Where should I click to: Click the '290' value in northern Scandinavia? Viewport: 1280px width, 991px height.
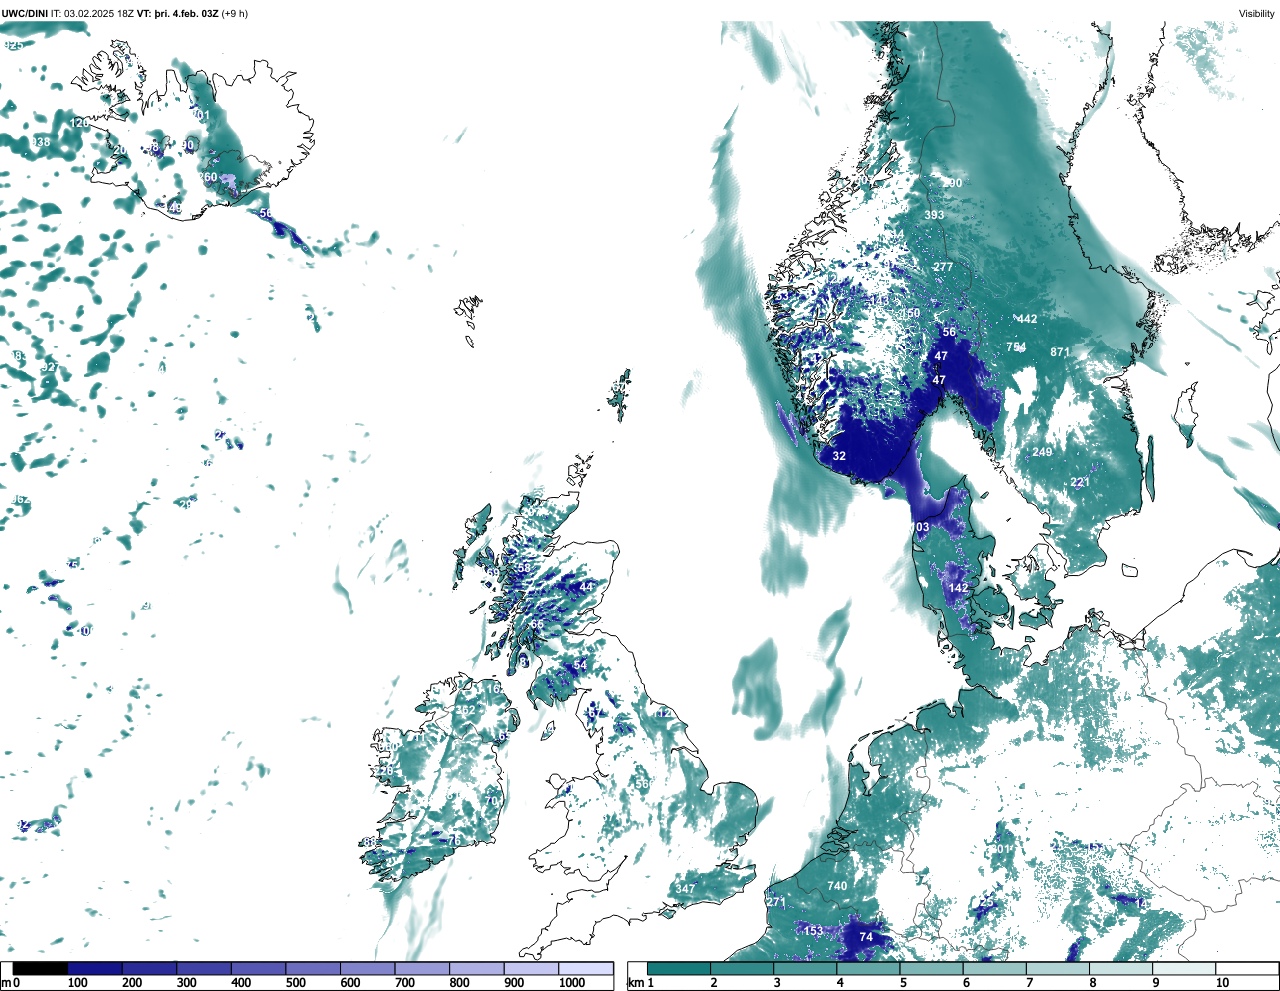point(952,183)
